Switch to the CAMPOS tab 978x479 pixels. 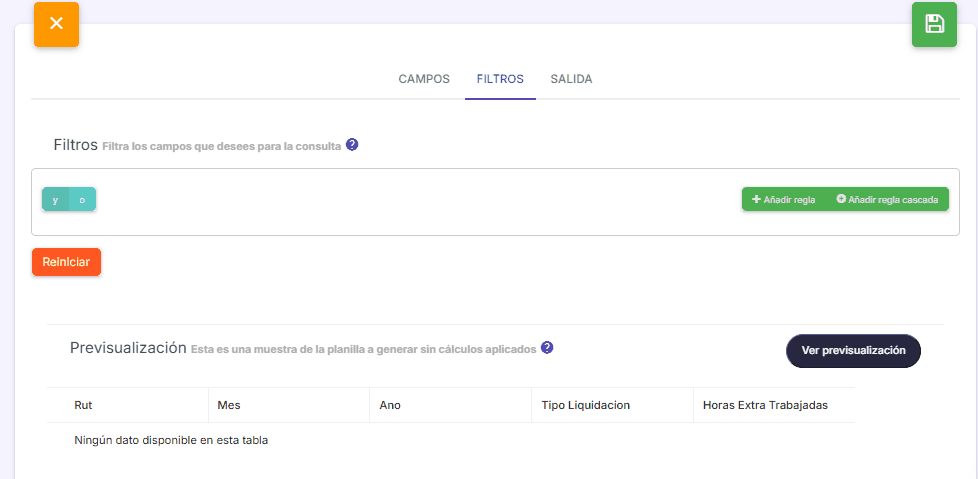[x=424, y=79]
